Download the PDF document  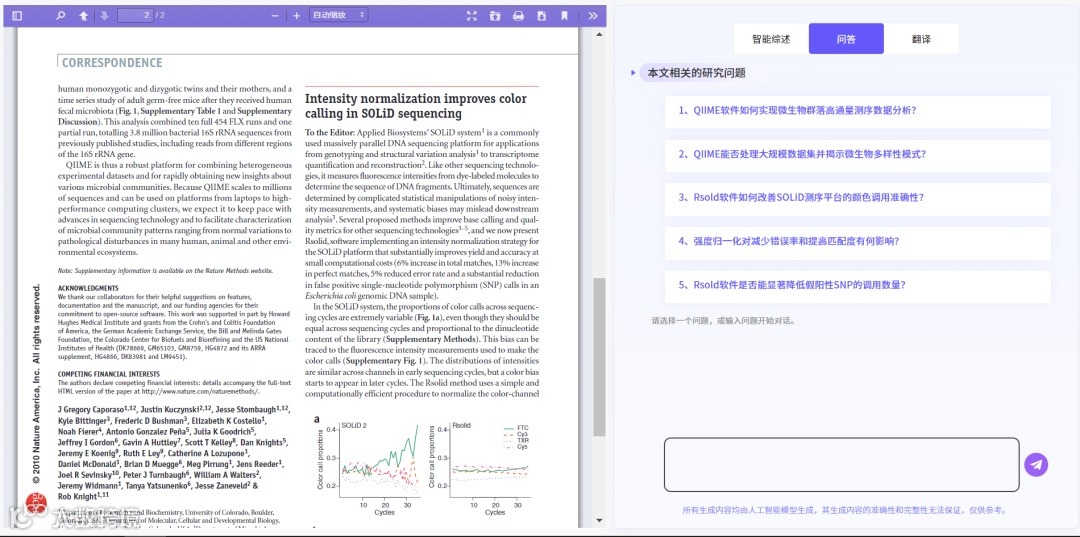click(x=541, y=16)
